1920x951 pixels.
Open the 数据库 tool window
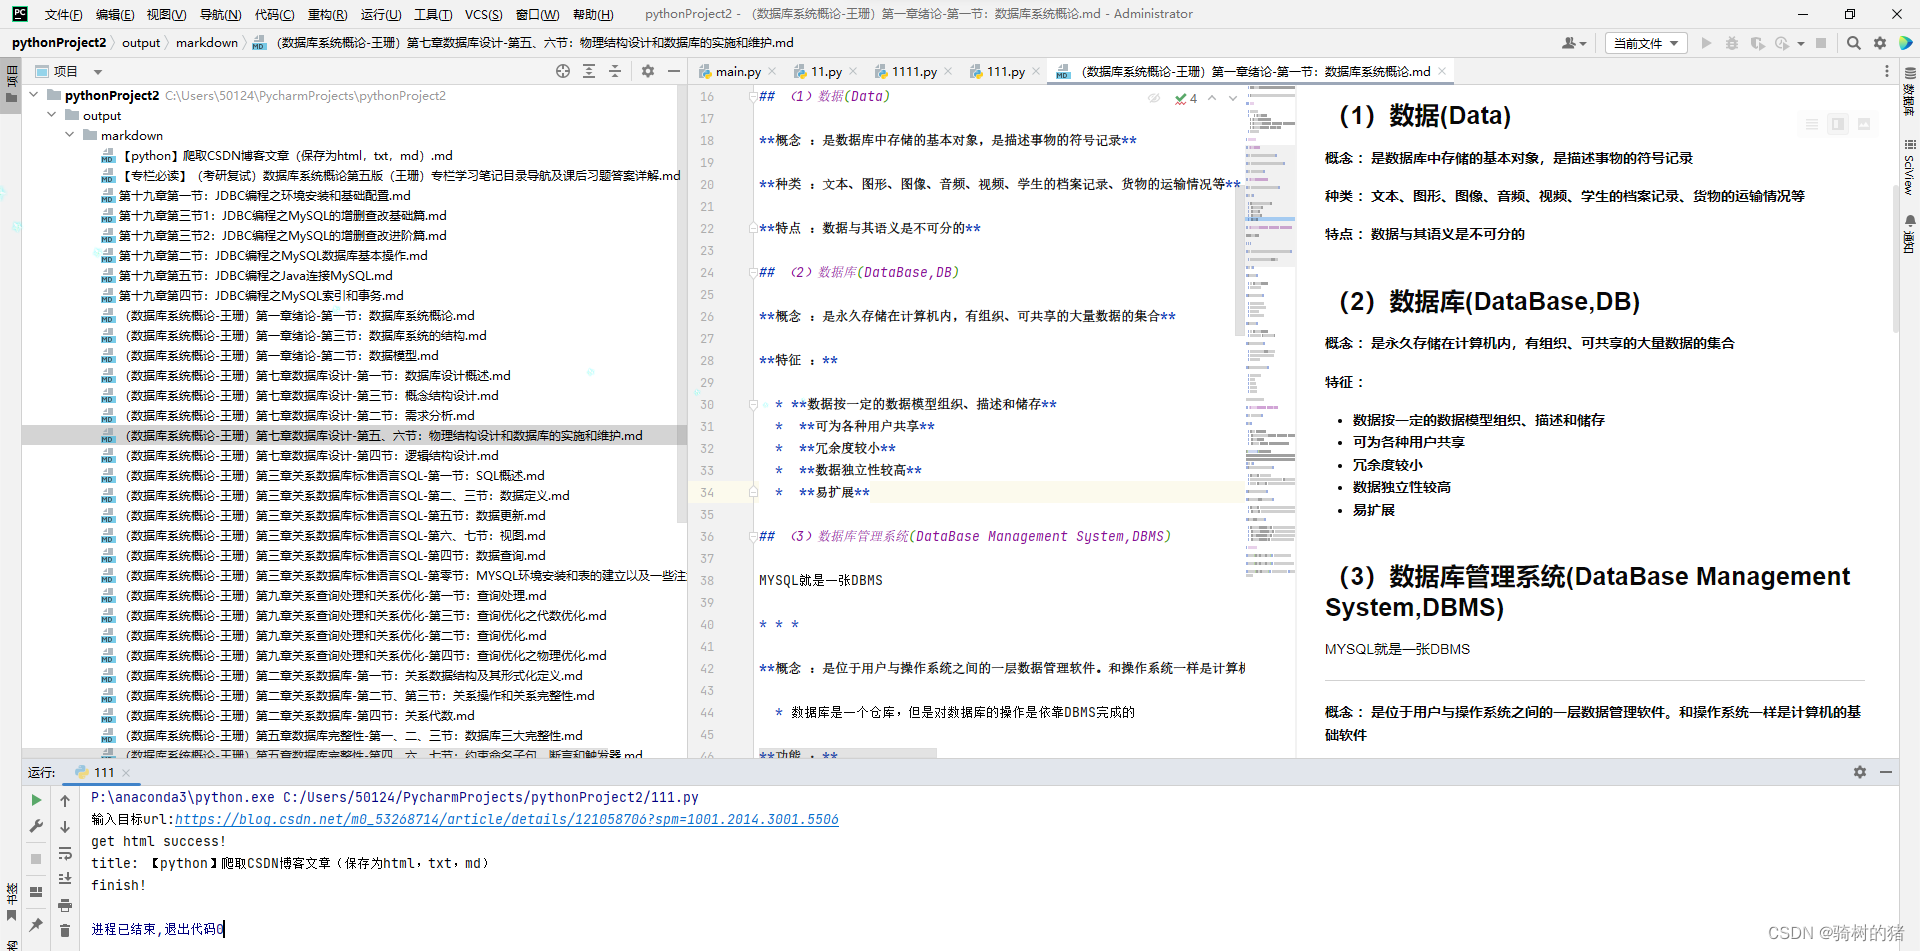1909,92
